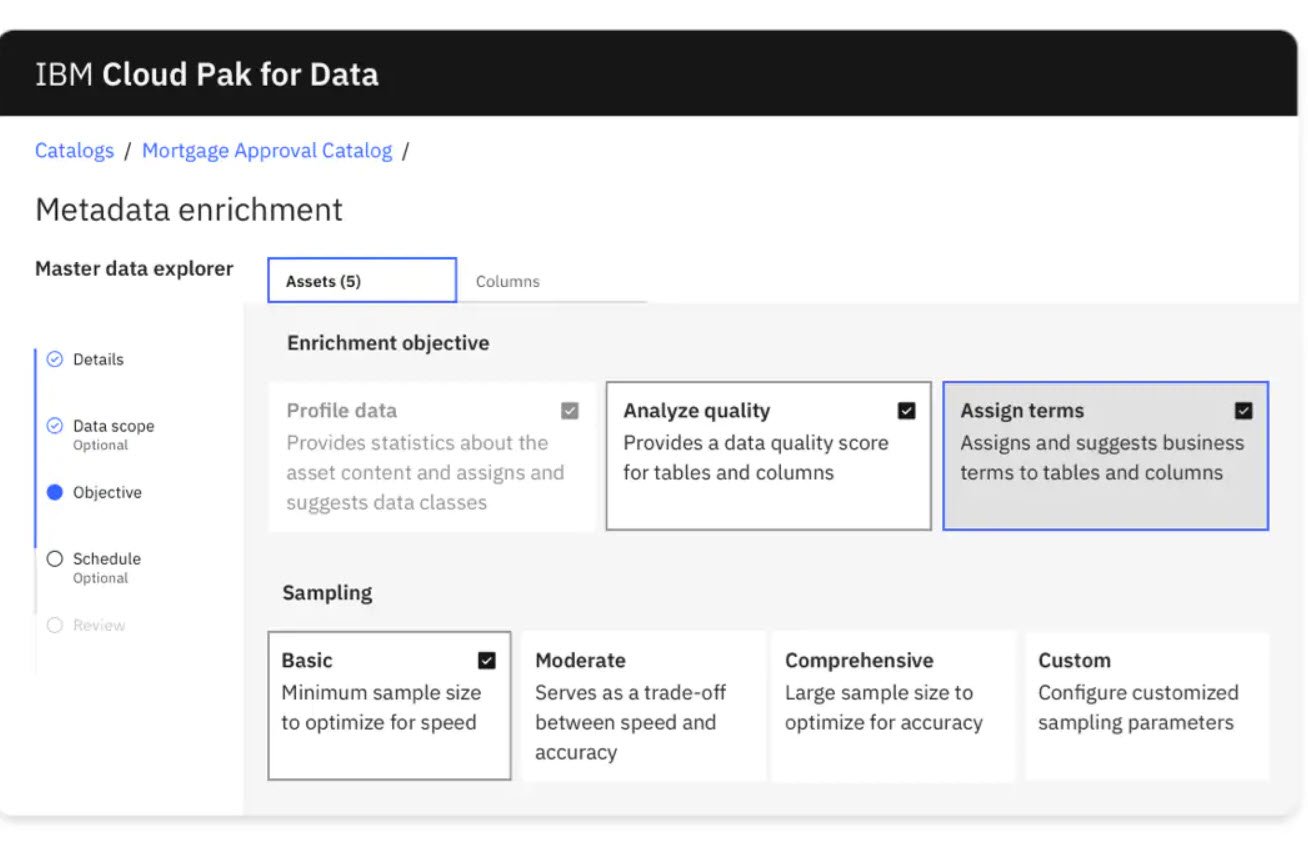Select the Objective step label
This screenshot has width=1308, height=848.
(x=107, y=492)
